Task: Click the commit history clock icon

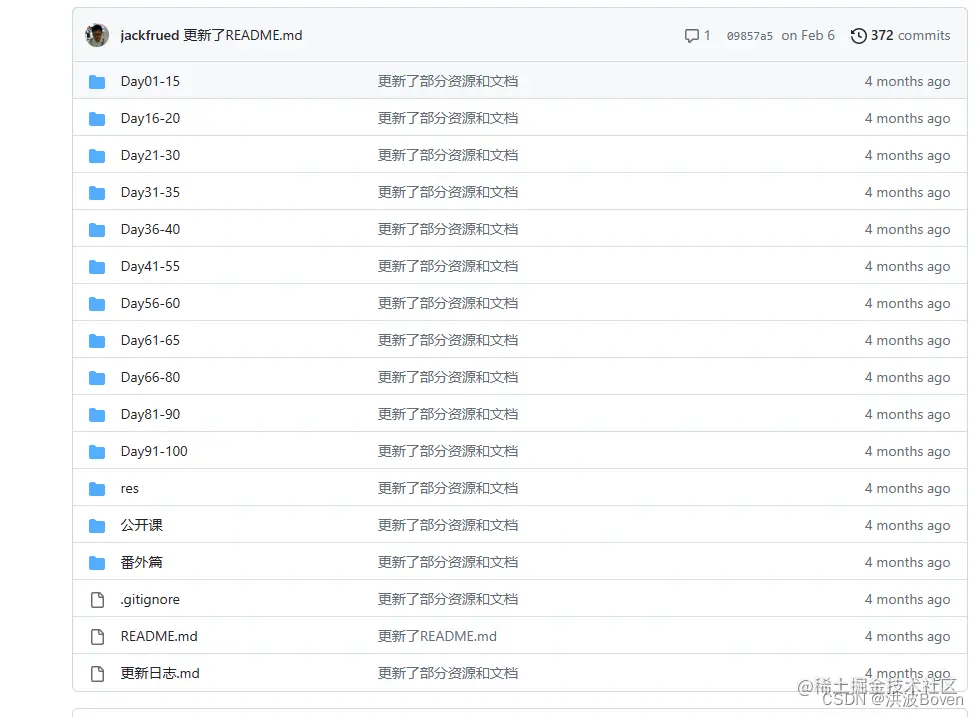Action: tap(858, 36)
